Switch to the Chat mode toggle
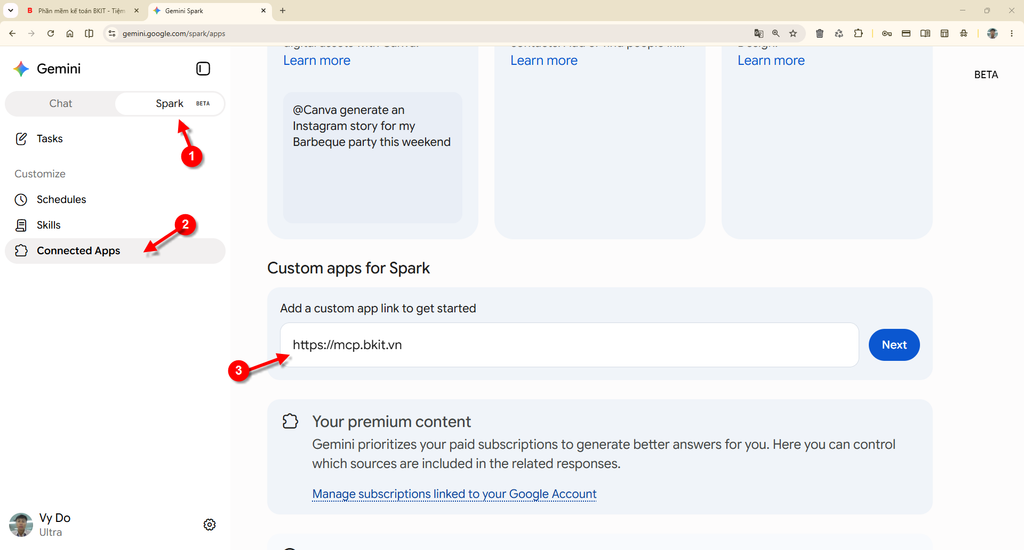 coord(61,103)
